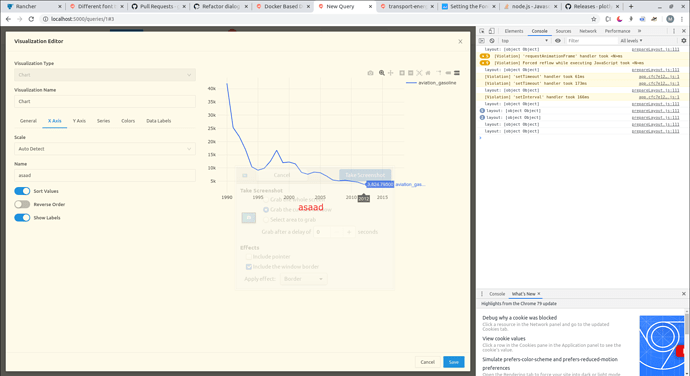
Task: Open the Scale Auto Detect dropdown
Action: tap(105, 149)
